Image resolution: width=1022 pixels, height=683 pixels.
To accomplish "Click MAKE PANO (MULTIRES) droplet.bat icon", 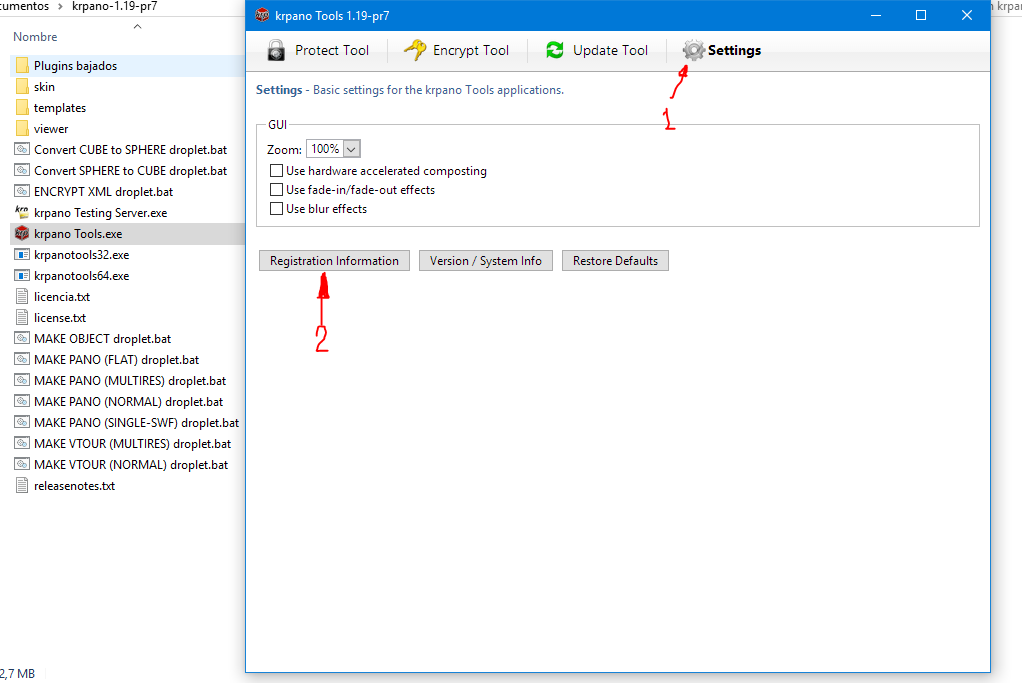I will 22,380.
